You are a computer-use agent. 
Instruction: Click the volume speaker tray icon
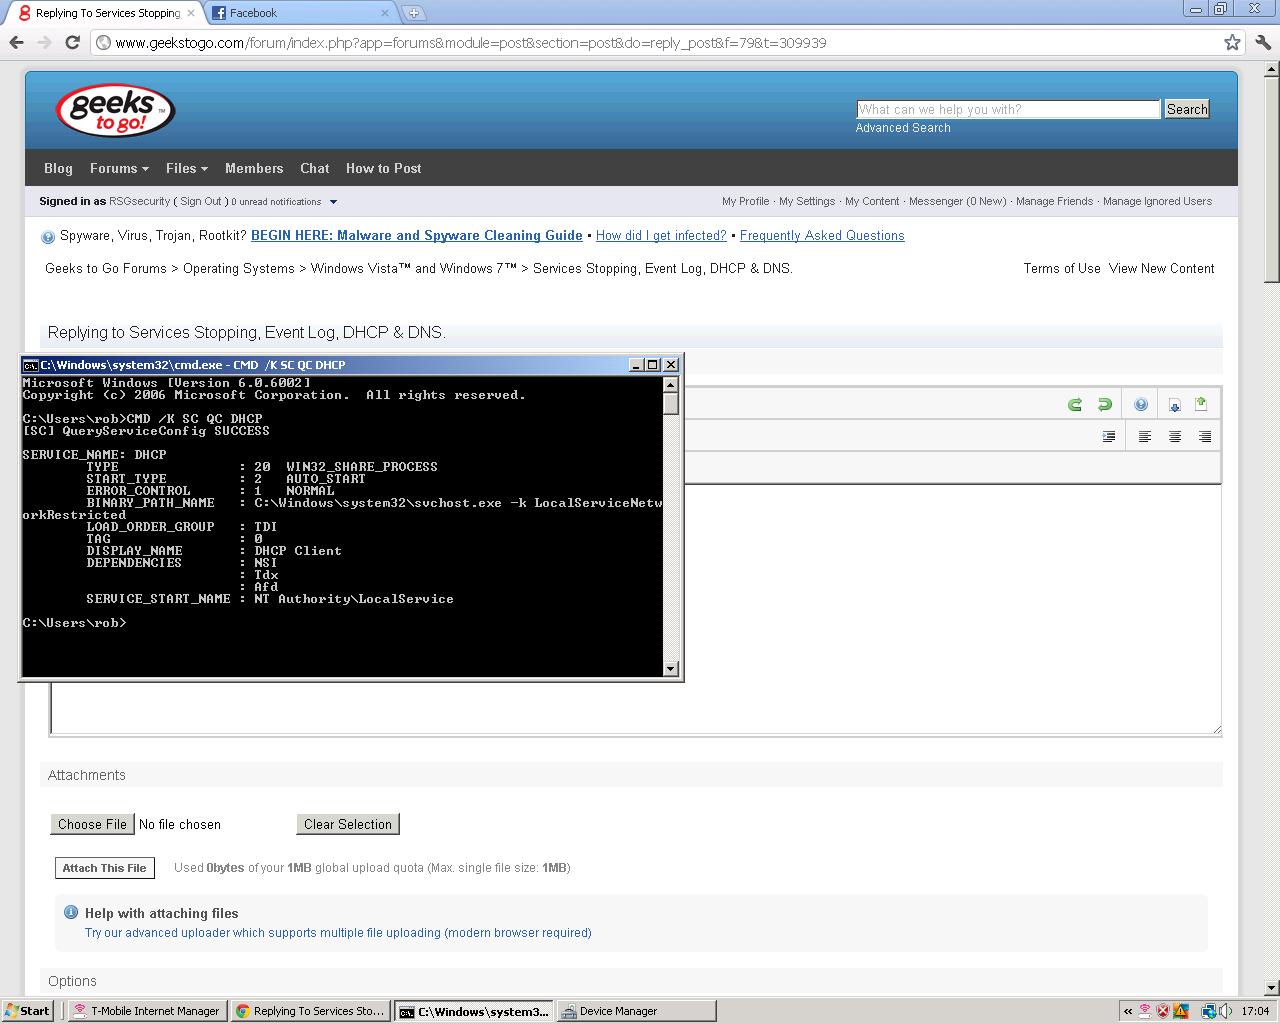[x=1226, y=1011]
